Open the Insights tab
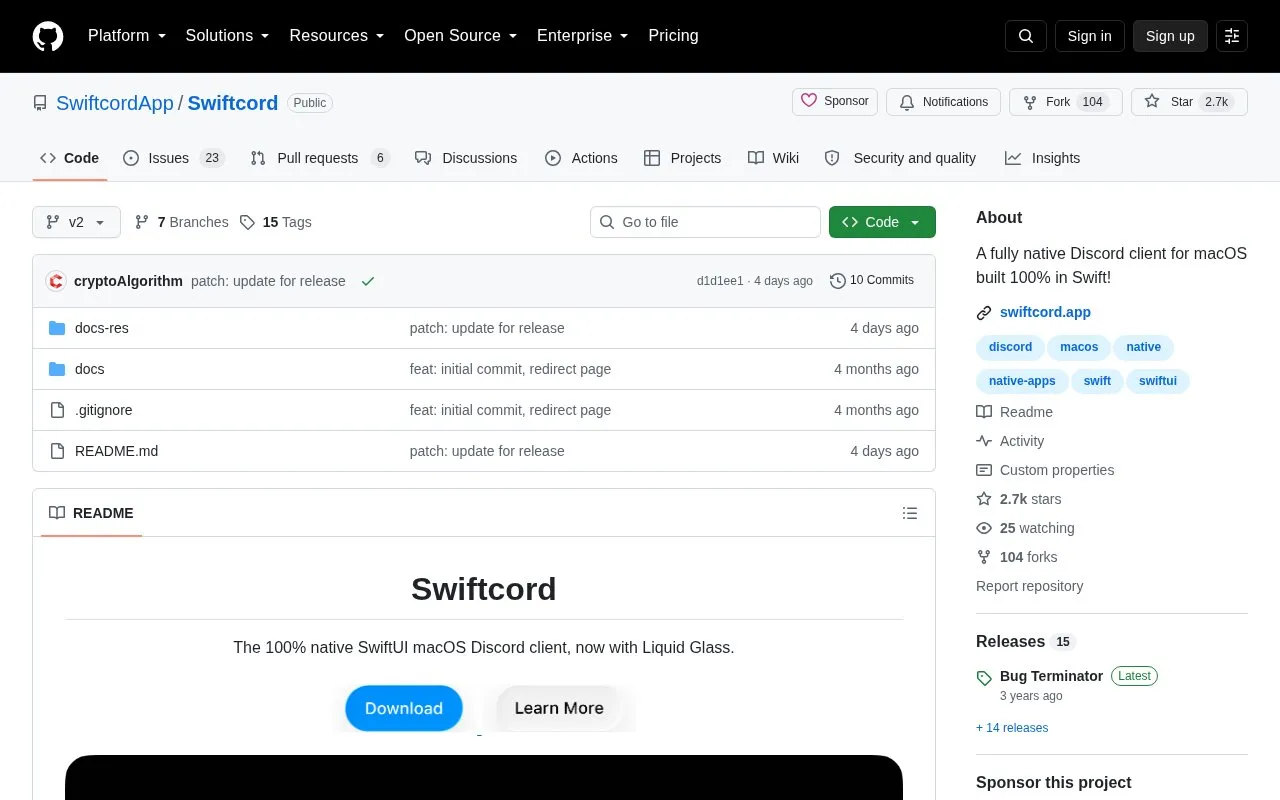 click(x=1042, y=158)
